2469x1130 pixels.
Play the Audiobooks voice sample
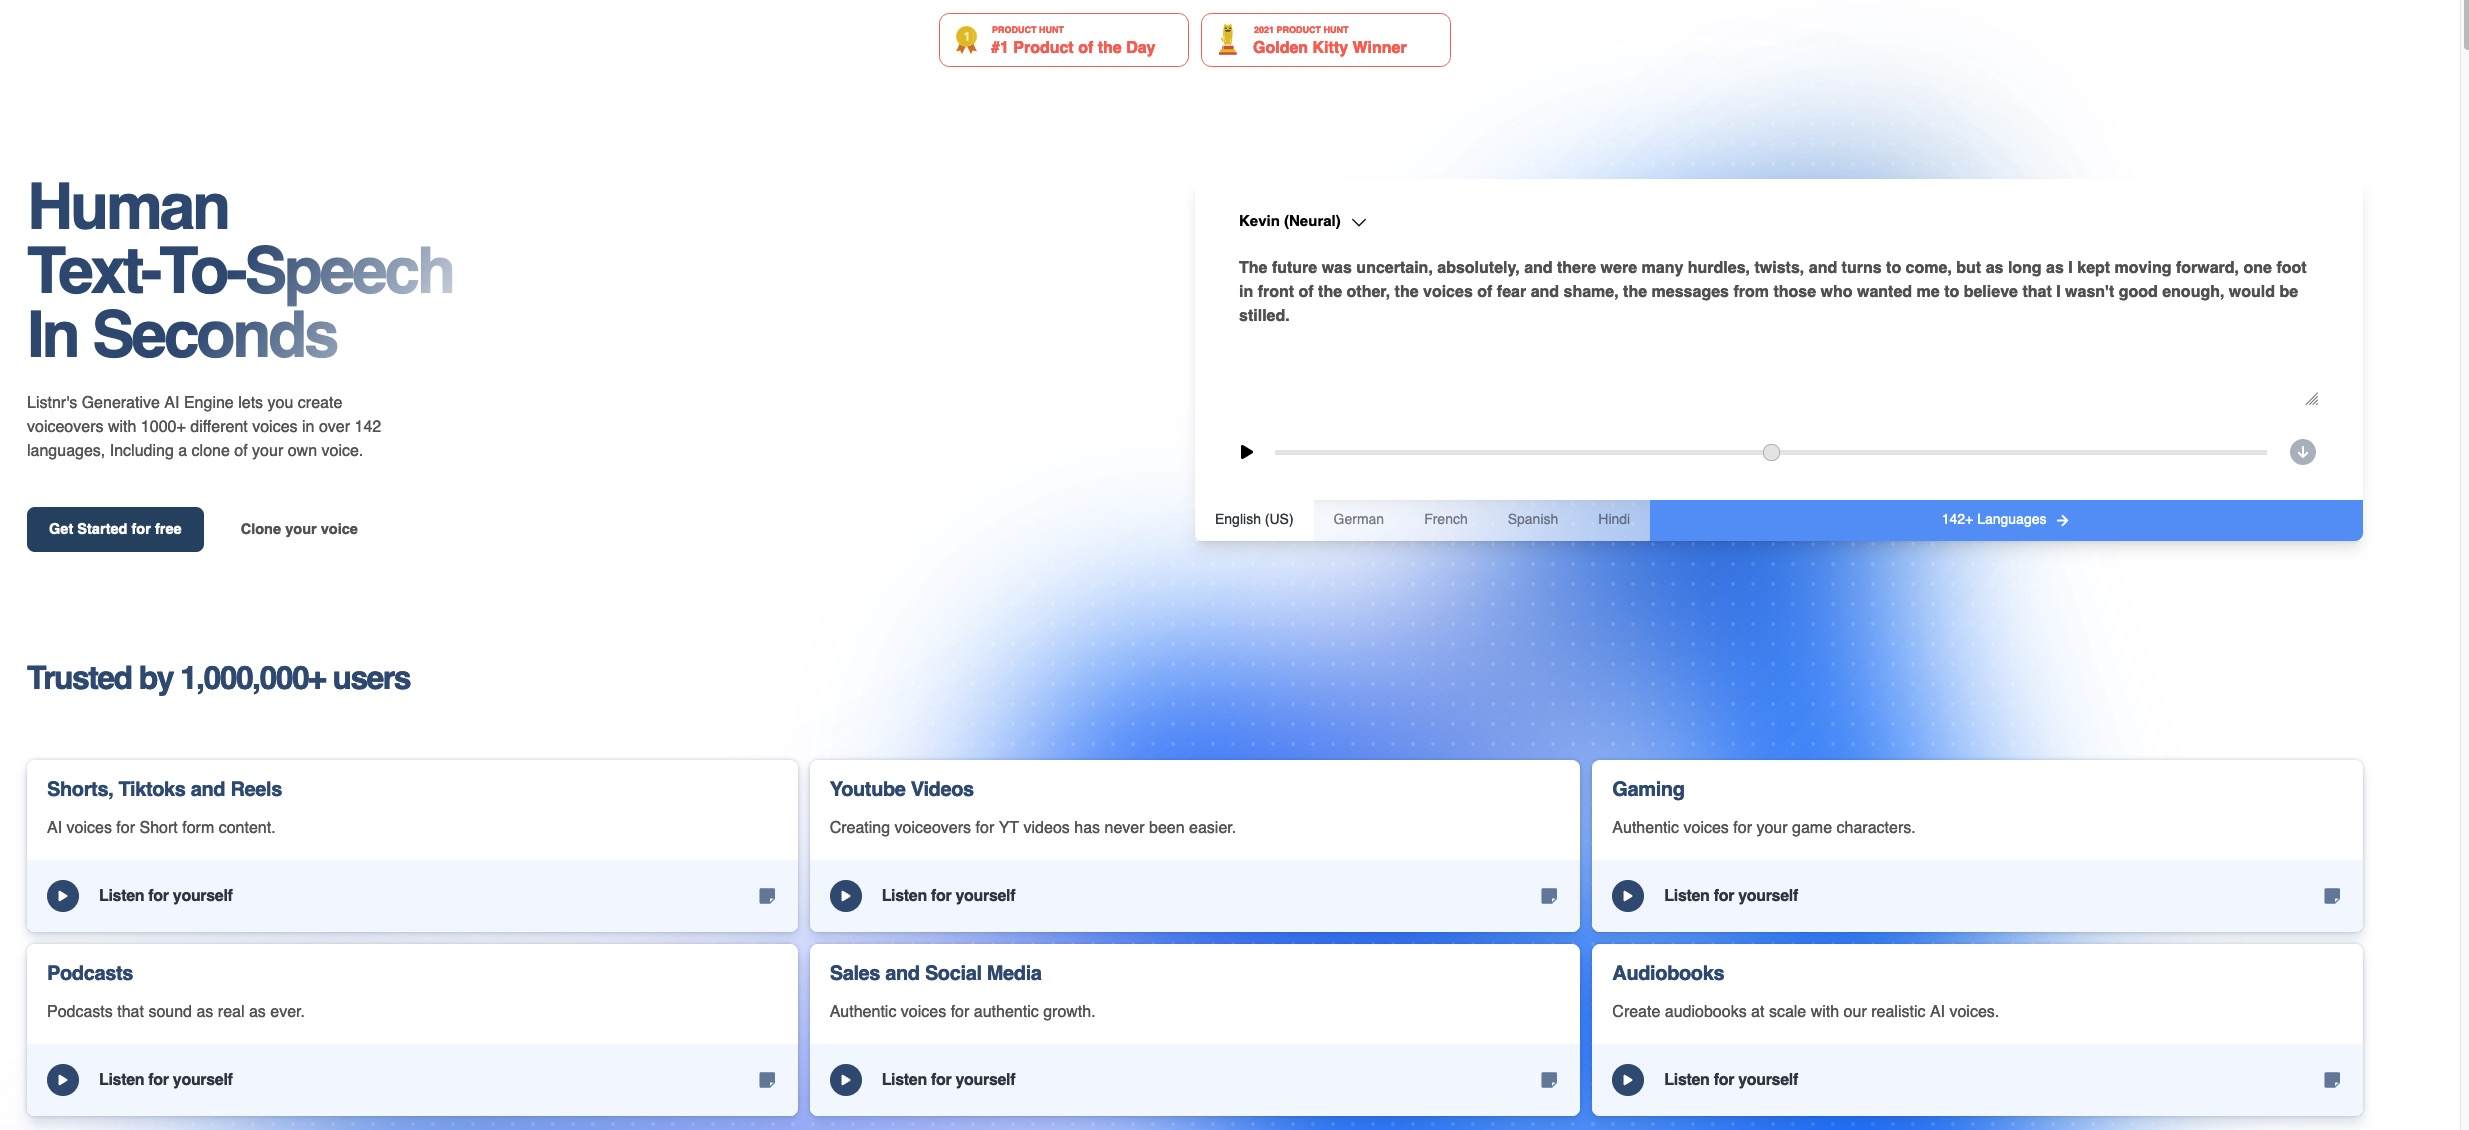click(1628, 1080)
